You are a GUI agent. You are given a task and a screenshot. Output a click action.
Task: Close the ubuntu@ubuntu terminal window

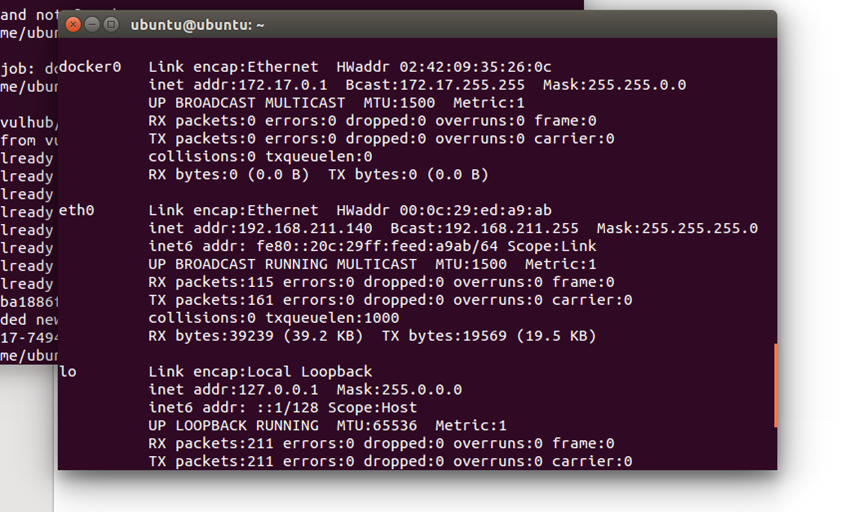point(73,25)
